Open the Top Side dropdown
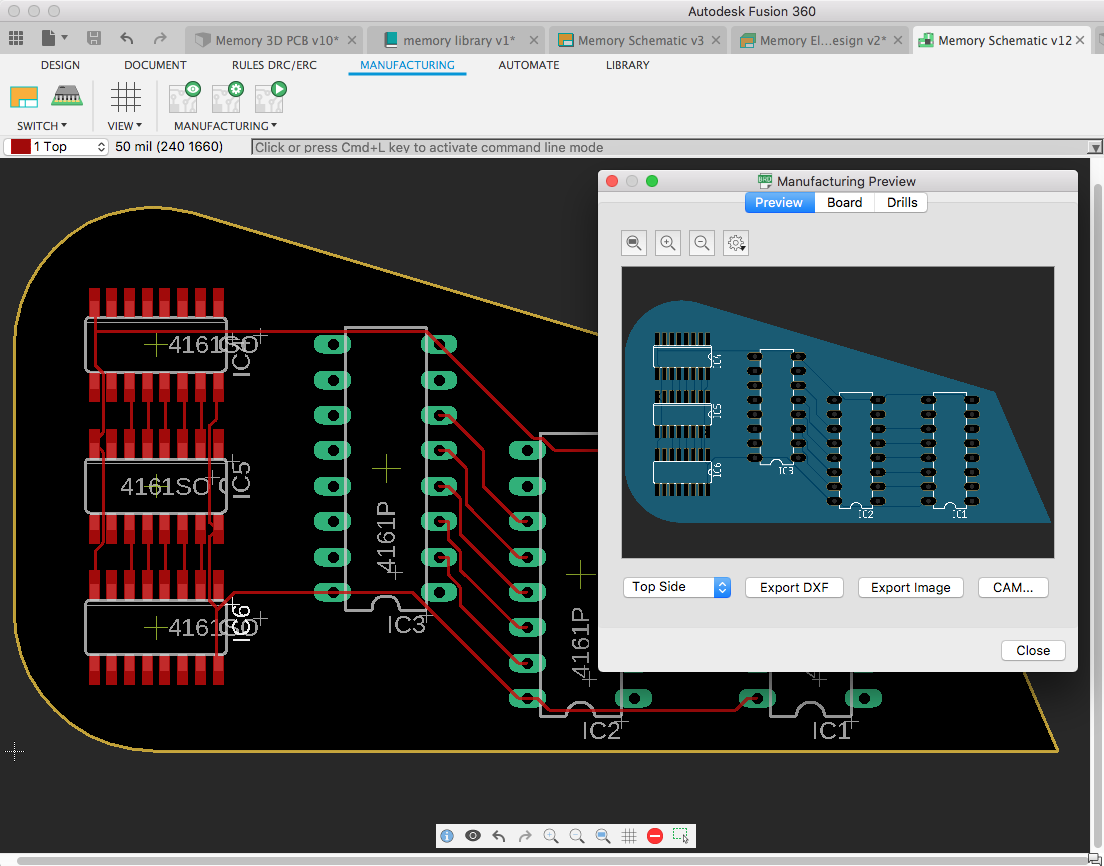The image size is (1104, 866). tap(676, 587)
